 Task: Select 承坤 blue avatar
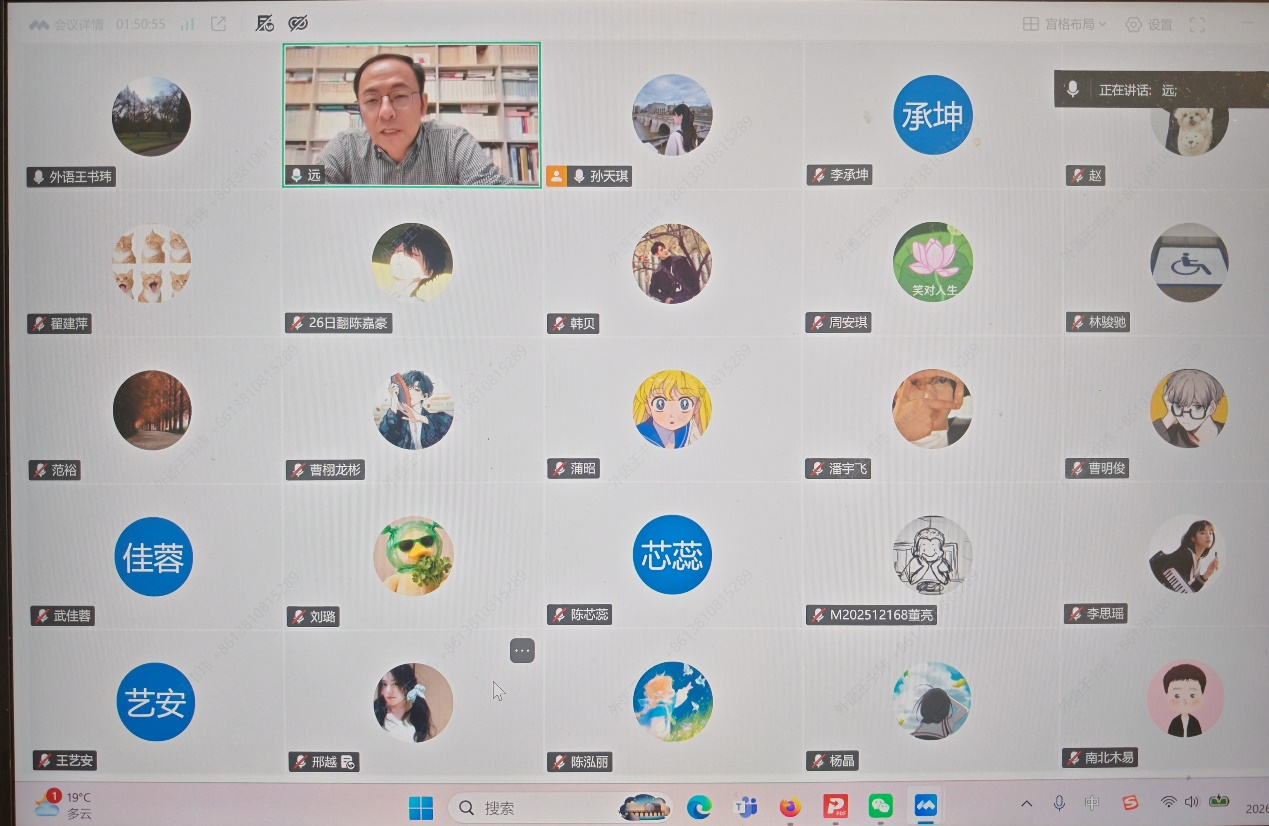[x=932, y=116]
